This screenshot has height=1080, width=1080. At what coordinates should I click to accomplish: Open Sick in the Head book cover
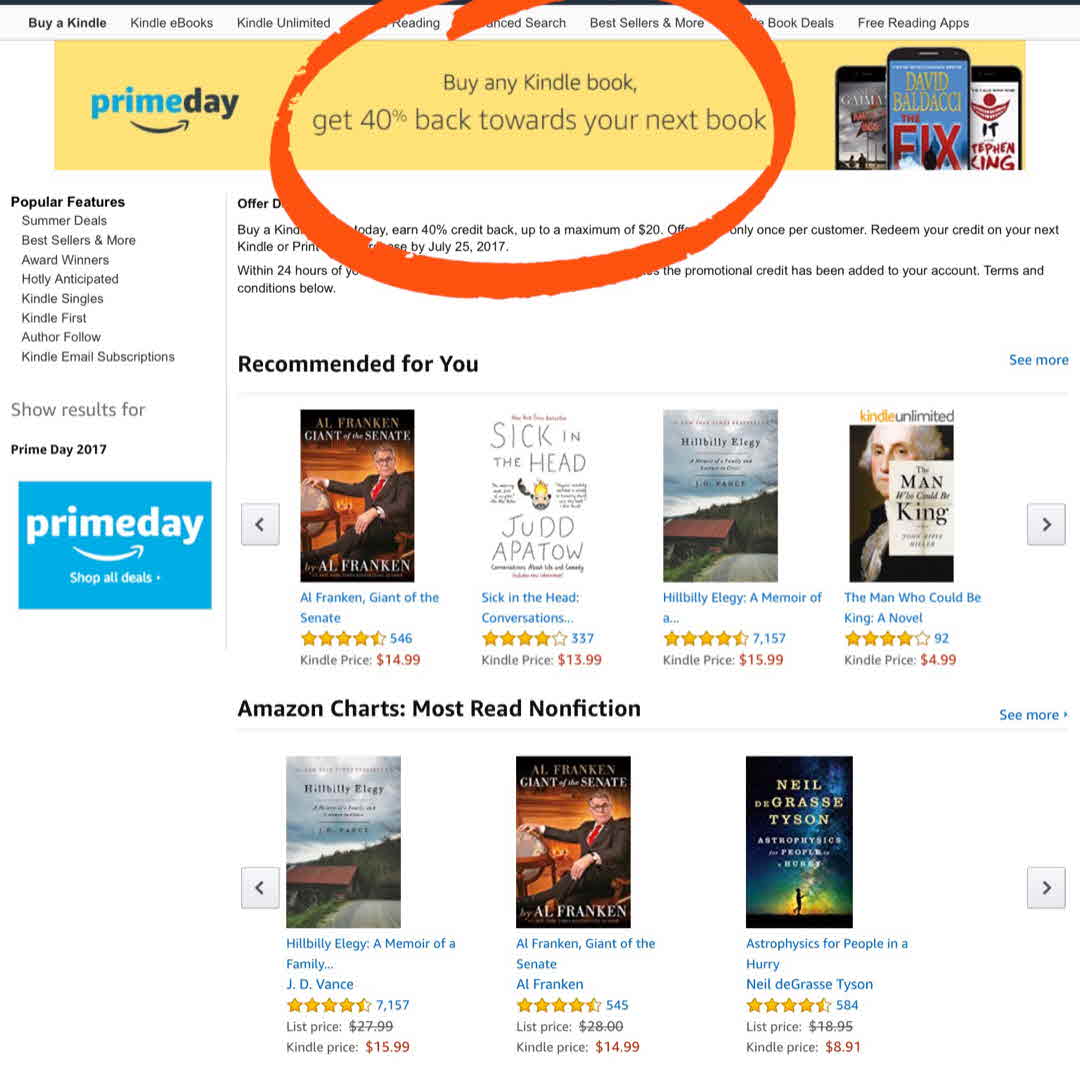coord(538,495)
